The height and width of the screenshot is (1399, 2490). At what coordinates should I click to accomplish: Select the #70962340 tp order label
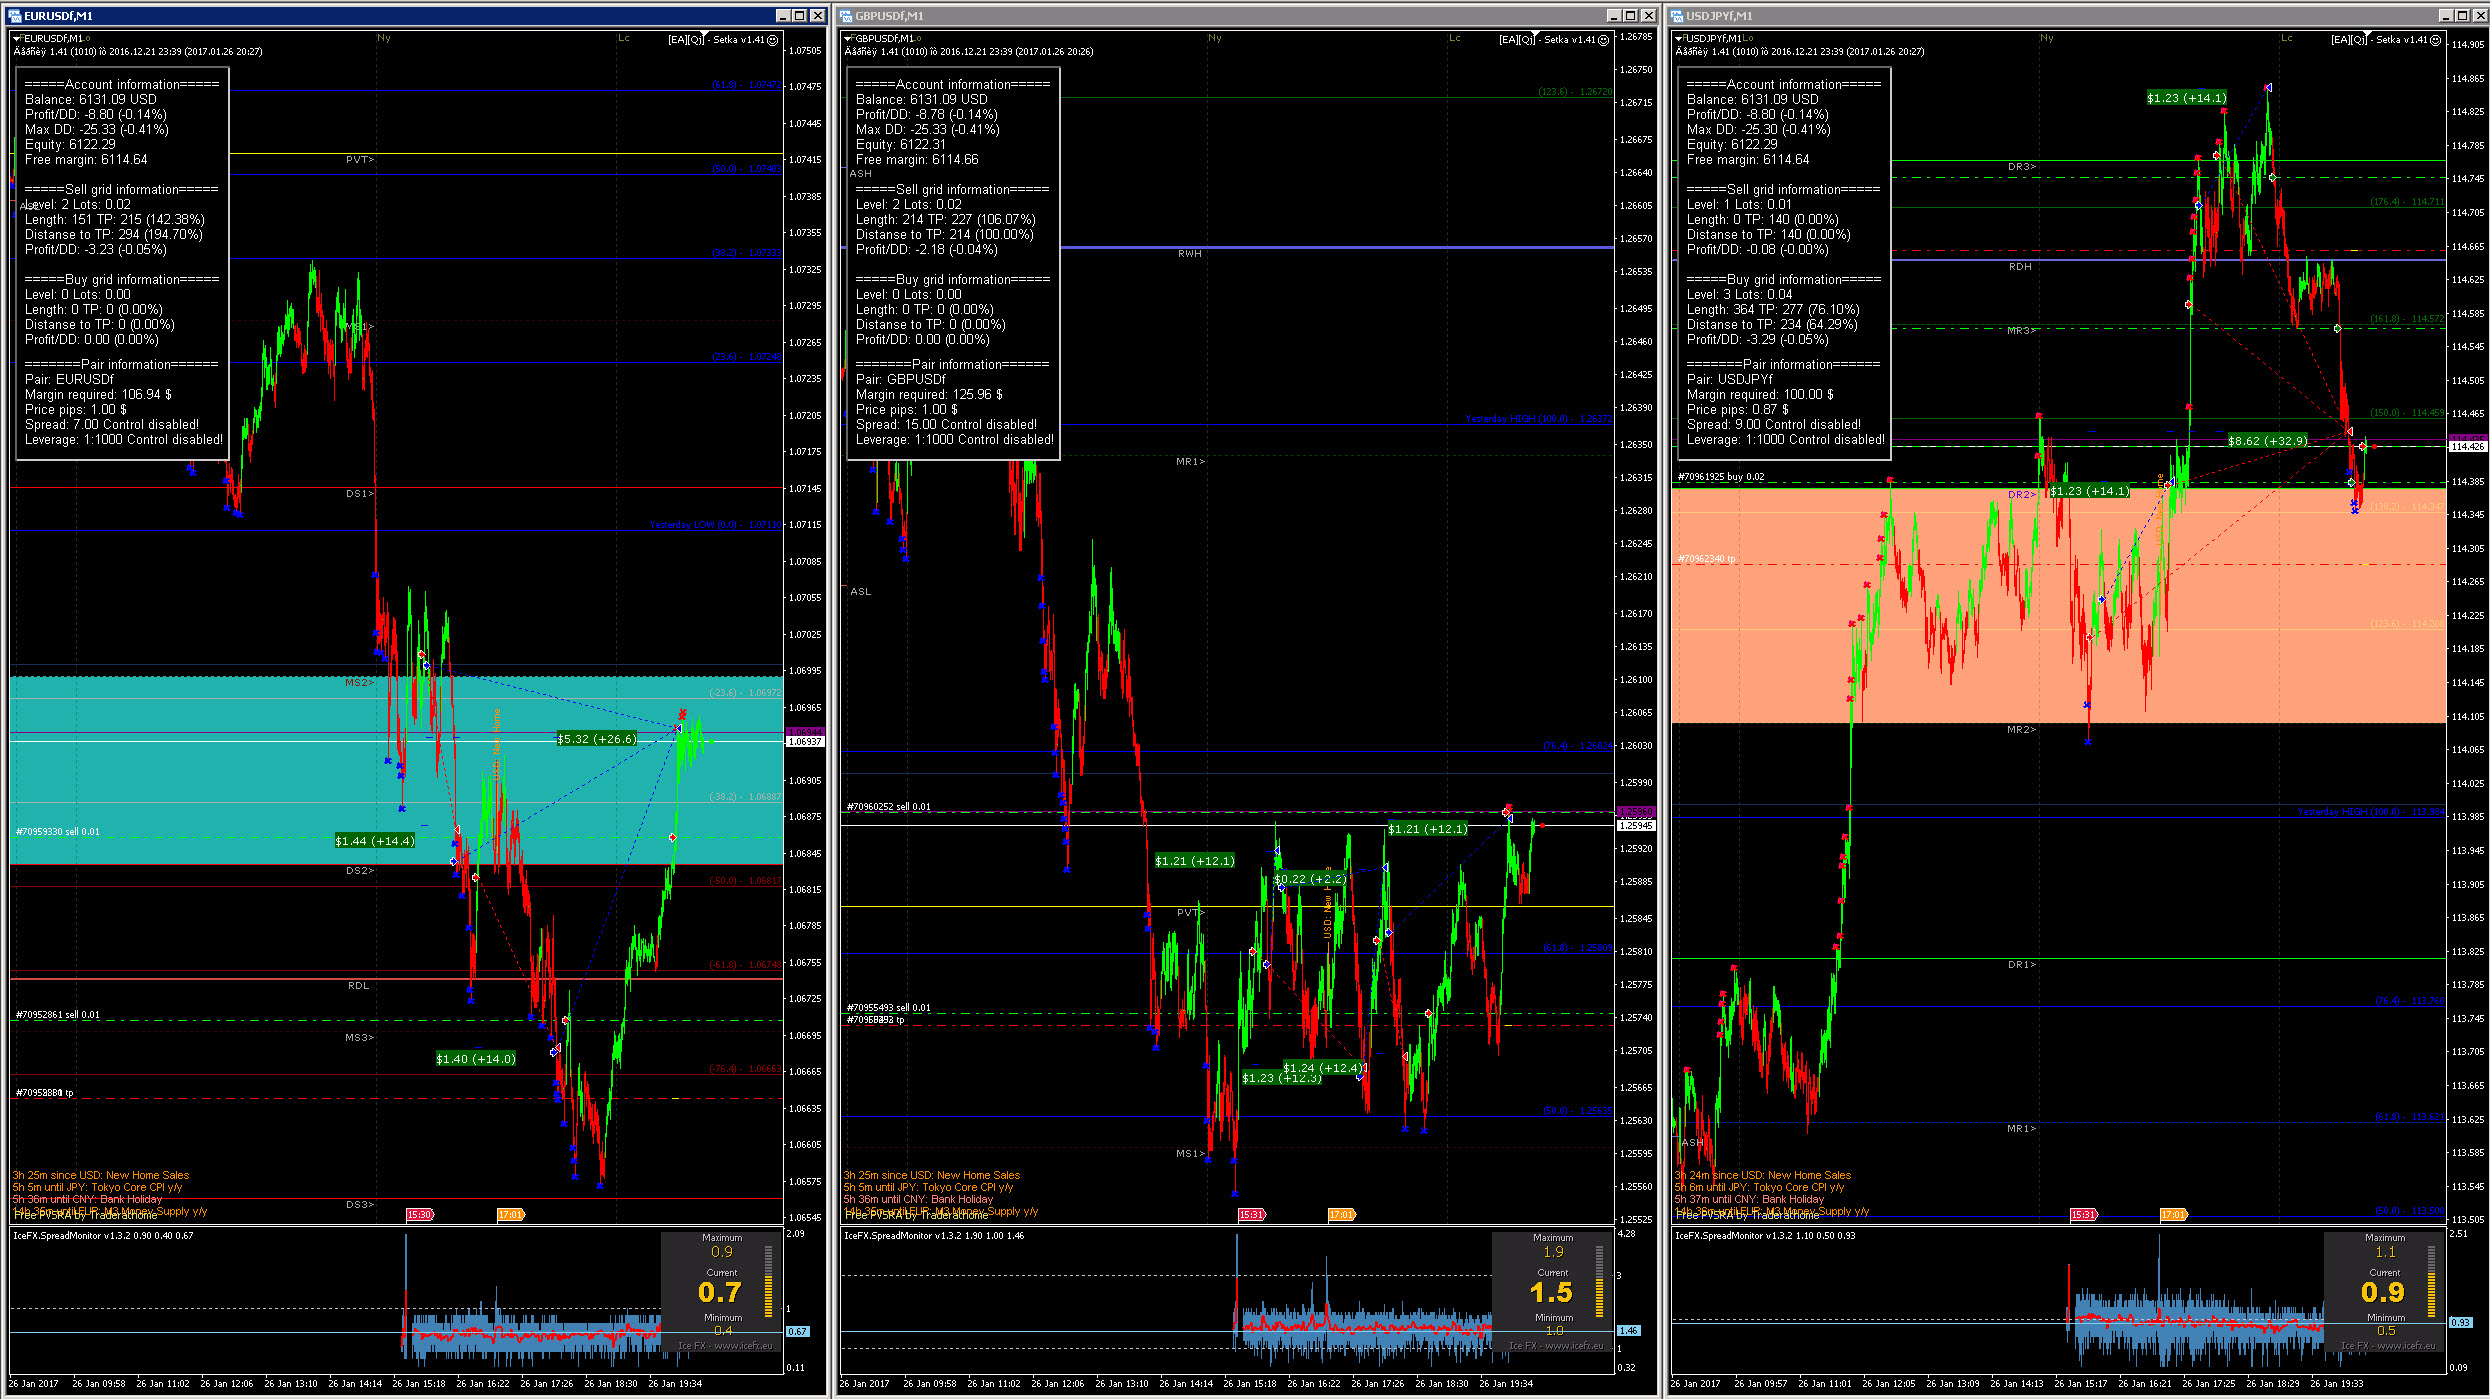pos(1707,559)
